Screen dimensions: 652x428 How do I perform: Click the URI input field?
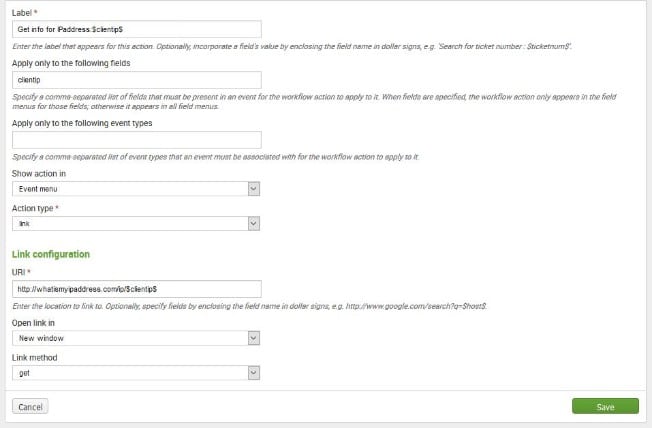pyautogui.click(x=136, y=288)
